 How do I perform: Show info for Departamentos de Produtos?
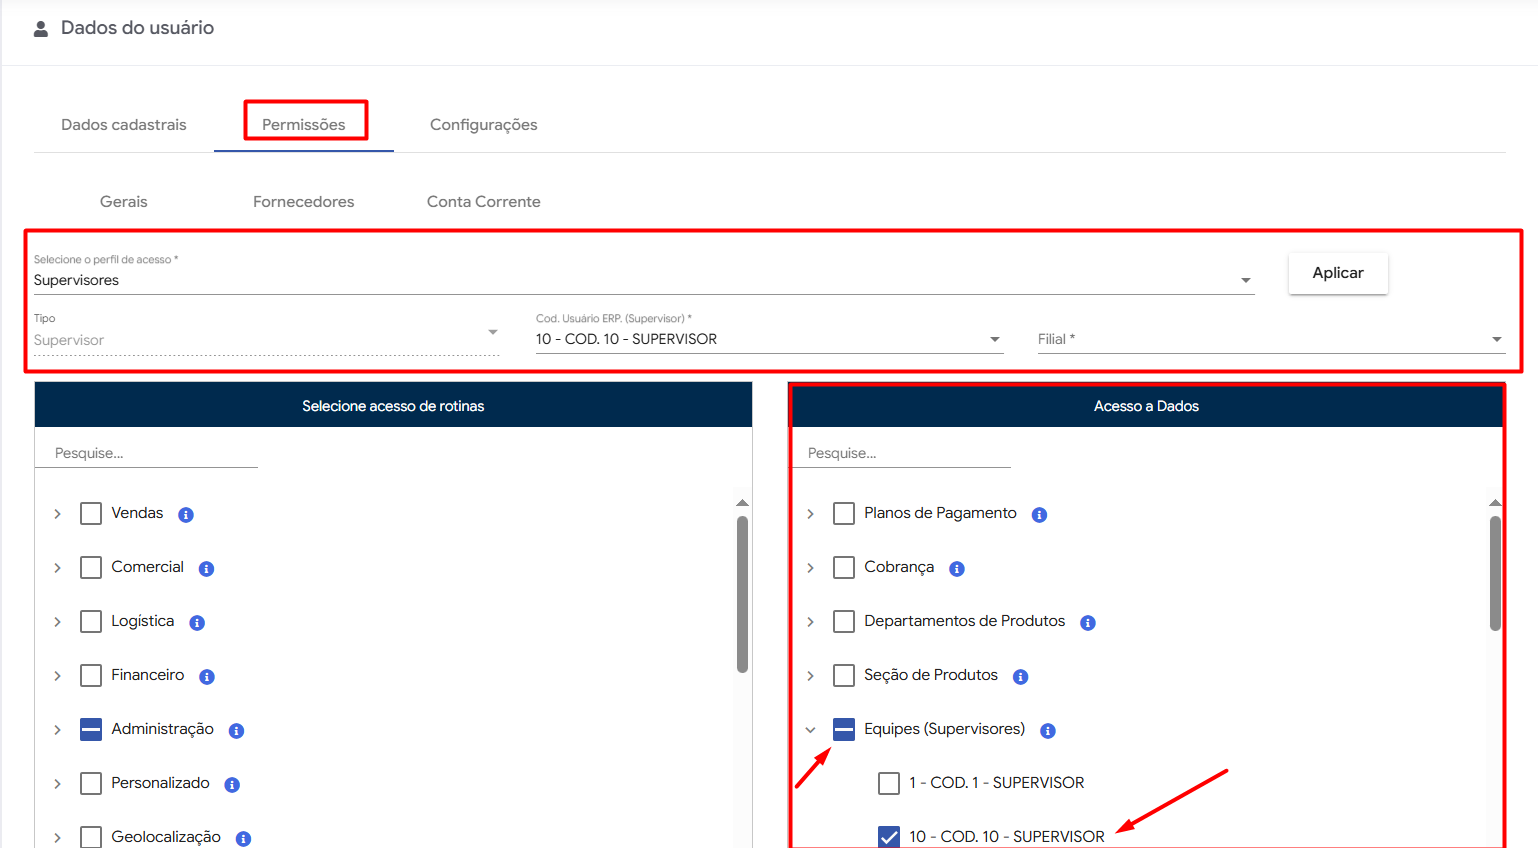pos(1088,623)
